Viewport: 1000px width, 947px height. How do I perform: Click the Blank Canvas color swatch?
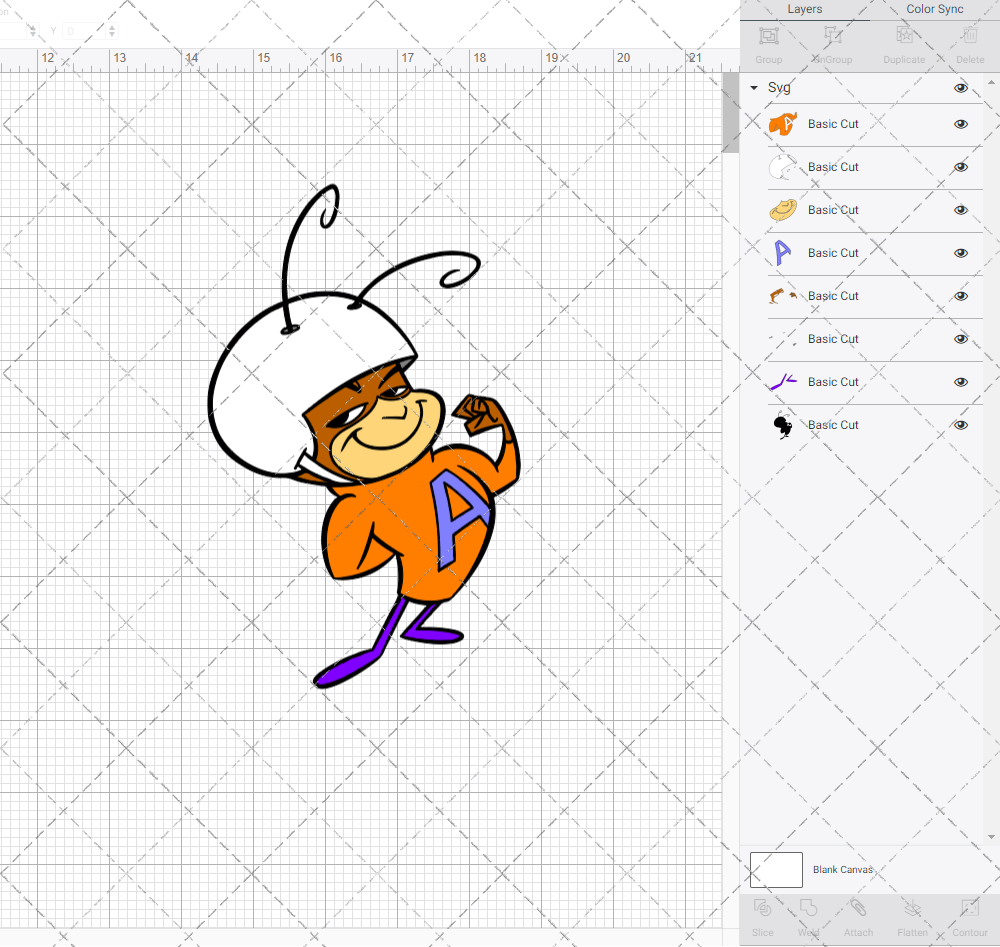[x=776, y=869]
